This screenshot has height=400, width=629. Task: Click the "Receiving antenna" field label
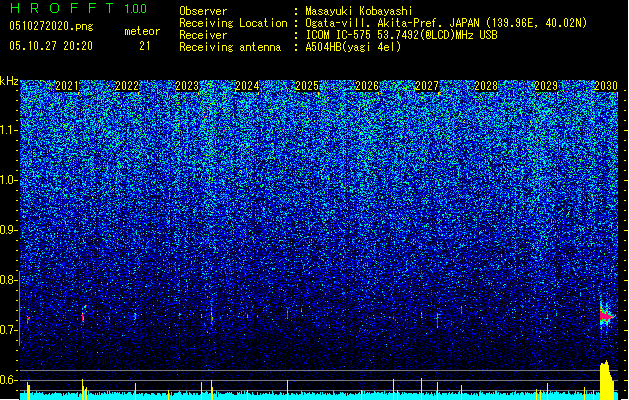(x=230, y=47)
